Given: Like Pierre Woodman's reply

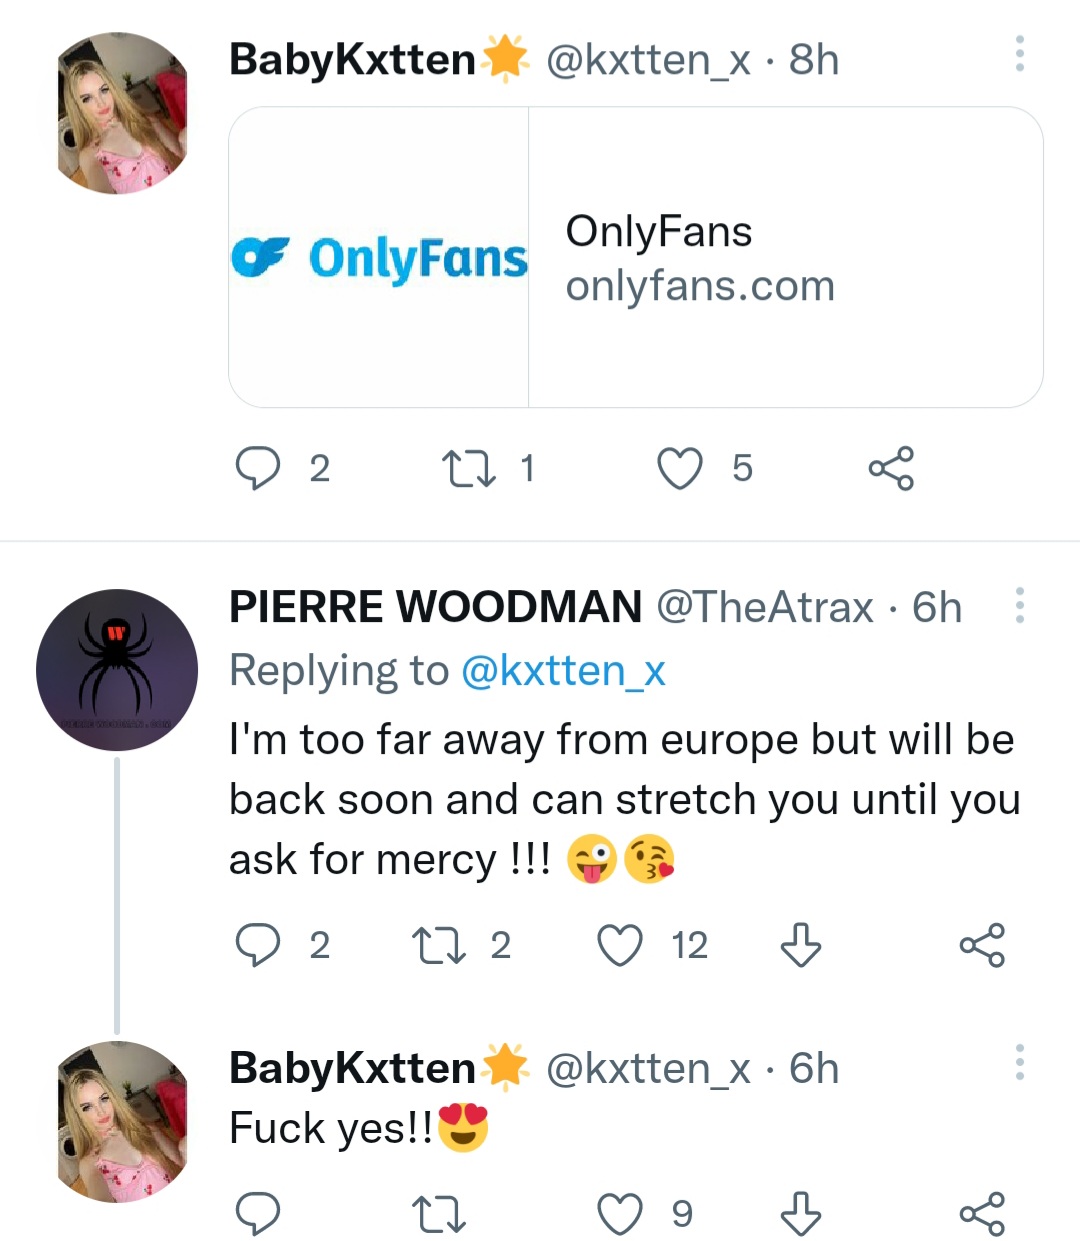Looking at the screenshot, I should 620,945.
